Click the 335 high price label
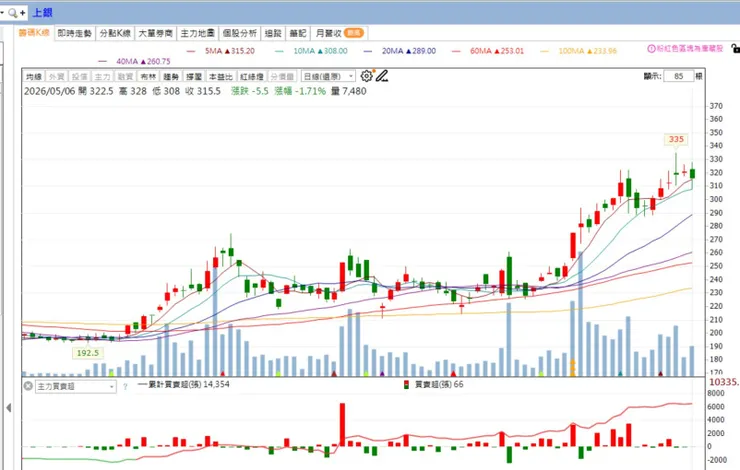The width and height of the screenshot is (740, 470). pyautogui.click(x=676, y=139)
